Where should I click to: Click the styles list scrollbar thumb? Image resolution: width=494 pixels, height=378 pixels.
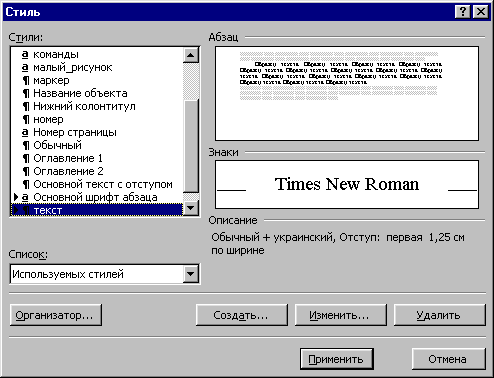[x=191, y=146]
